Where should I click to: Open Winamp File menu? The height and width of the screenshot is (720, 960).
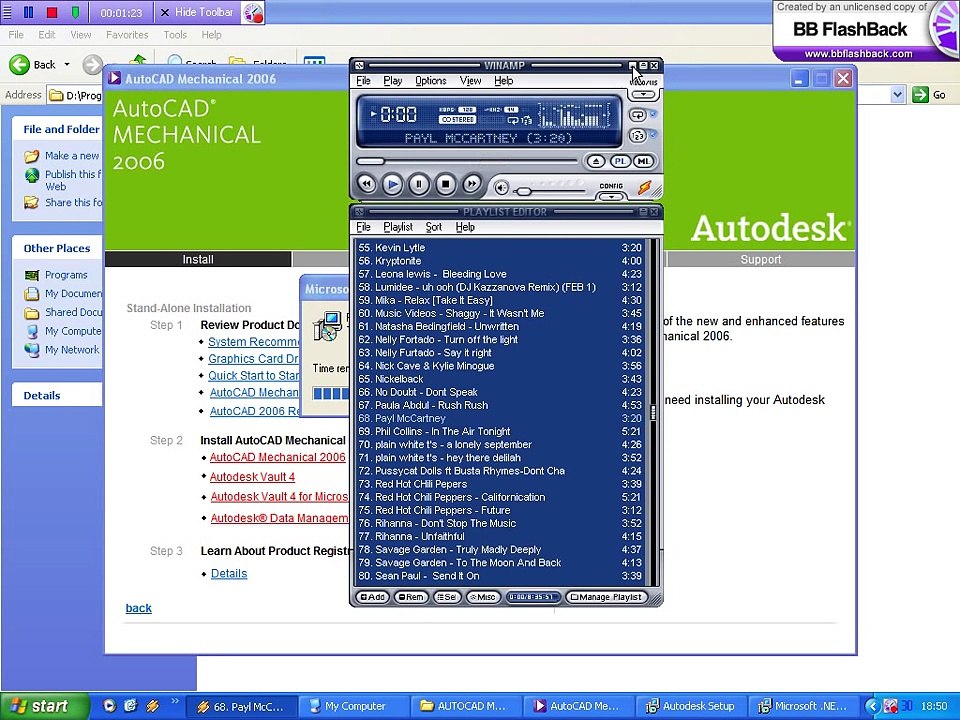363,81
